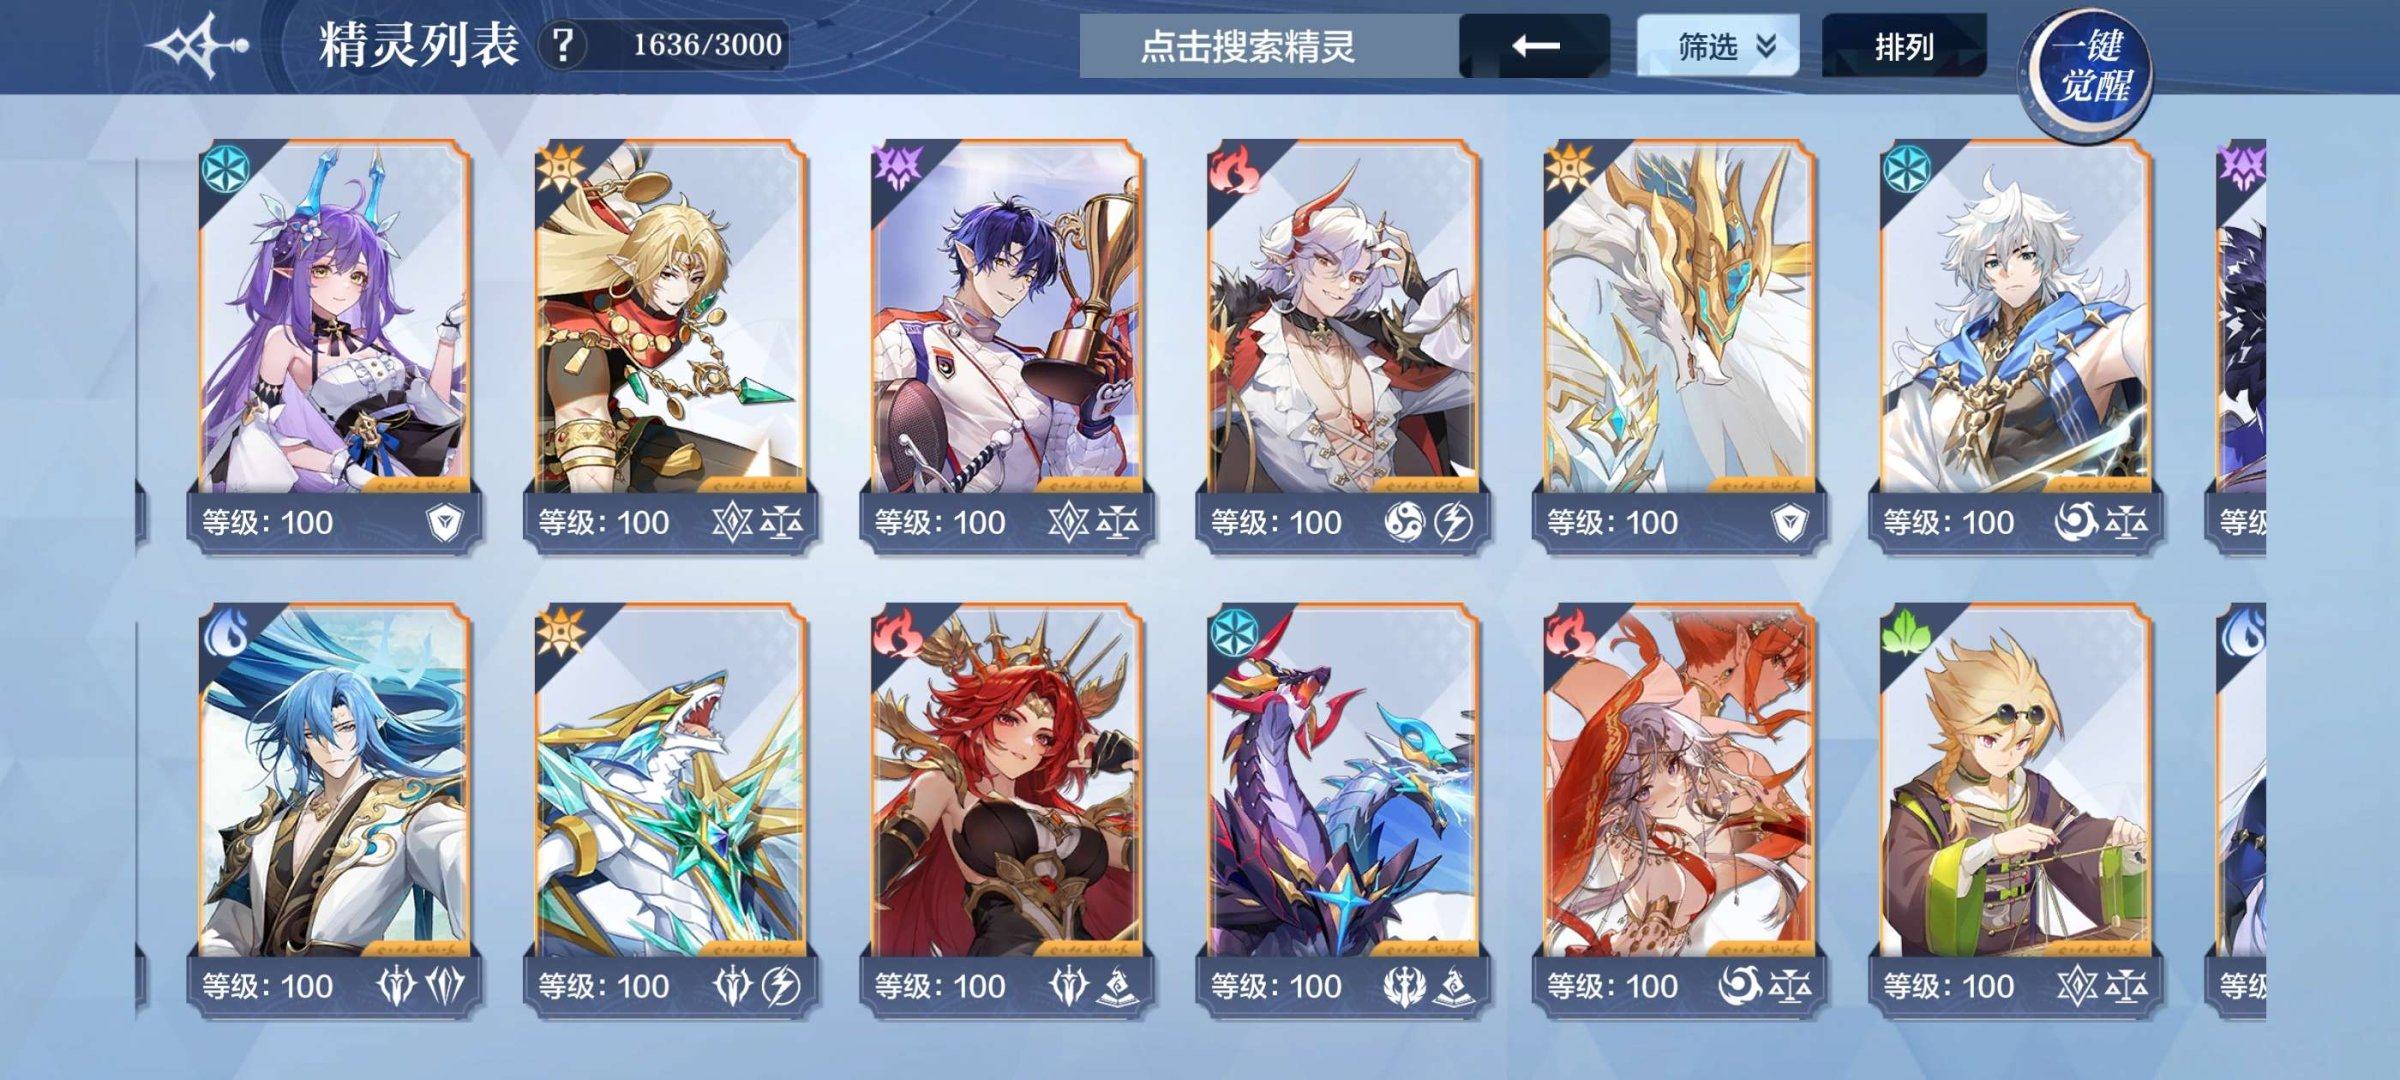Image resolution: width=2400 pixels, height=1080 pixels.
Task: Click lightning bolt icon on red-horned spirit card
Action: (x=1453, y=521)
